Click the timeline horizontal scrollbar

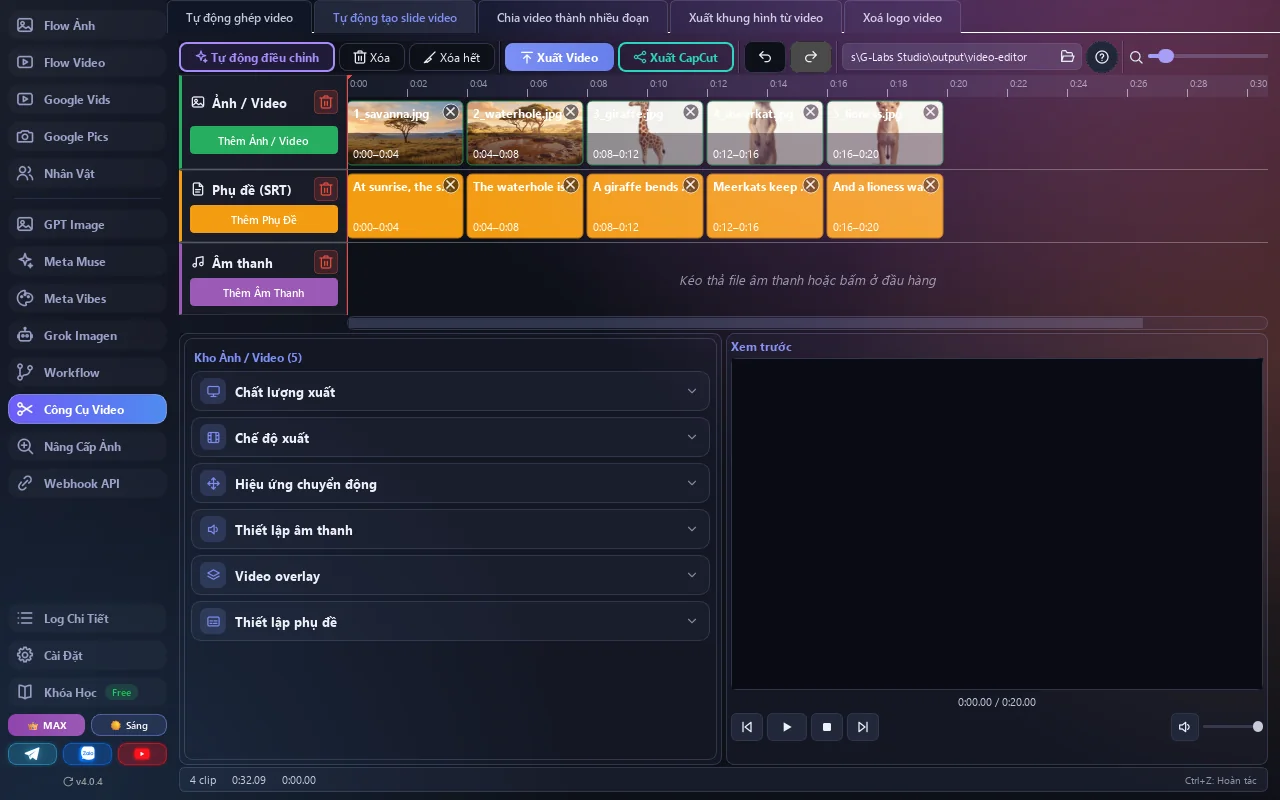pyautogui.click(x=745, y=323)
